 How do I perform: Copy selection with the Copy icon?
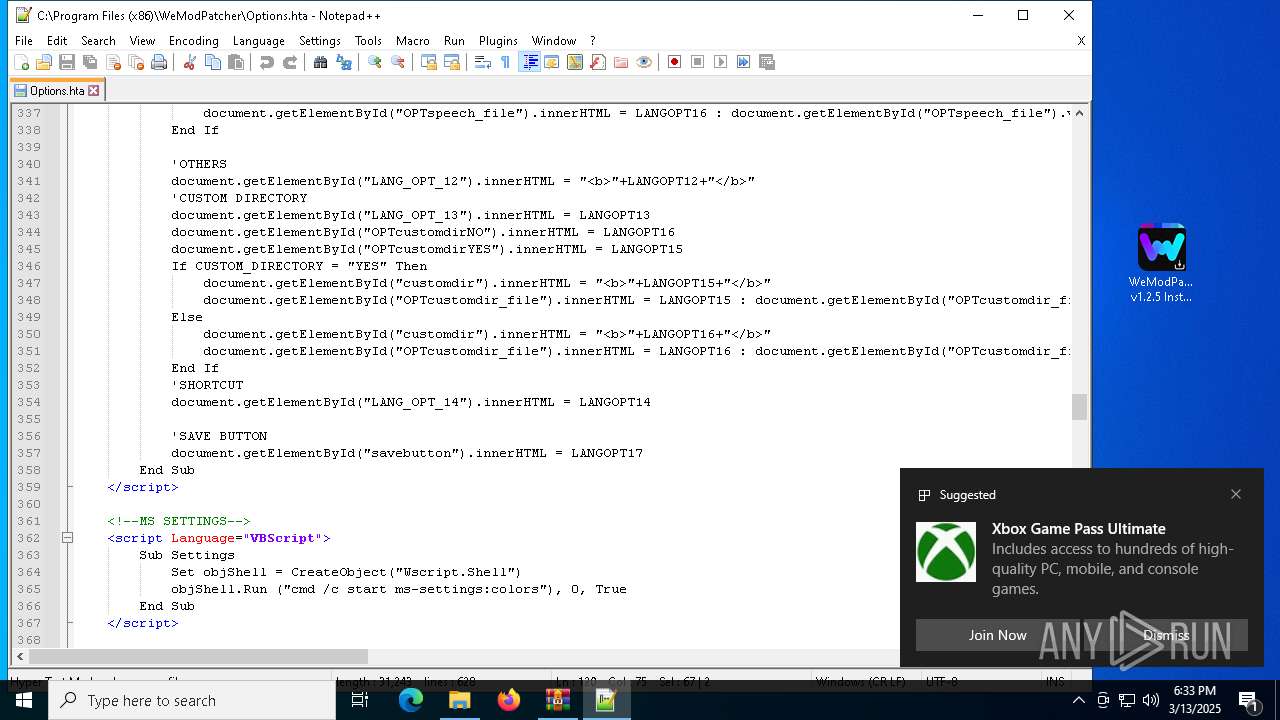213,62
